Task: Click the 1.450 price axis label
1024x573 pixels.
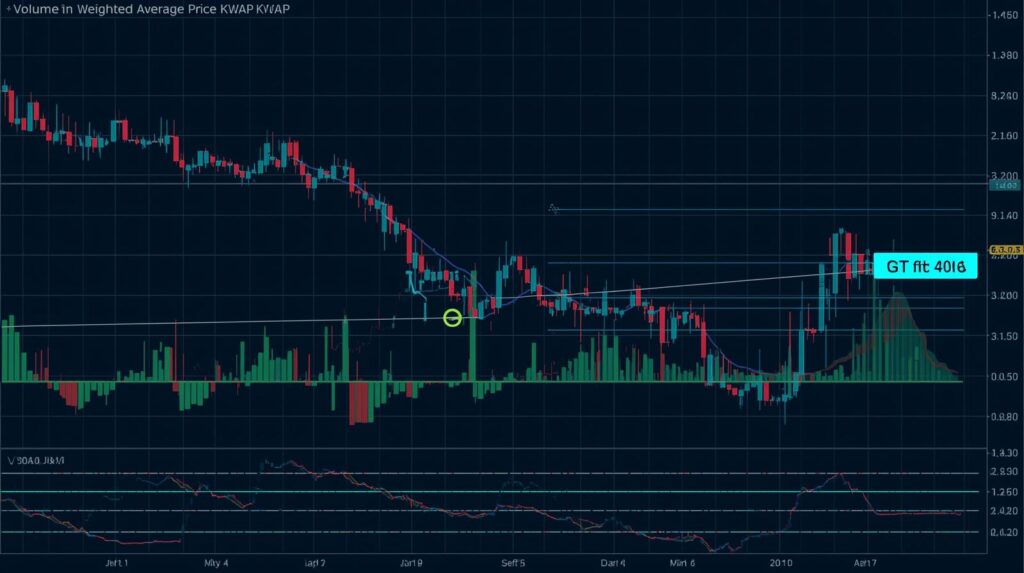Action: click(1004, 15)
